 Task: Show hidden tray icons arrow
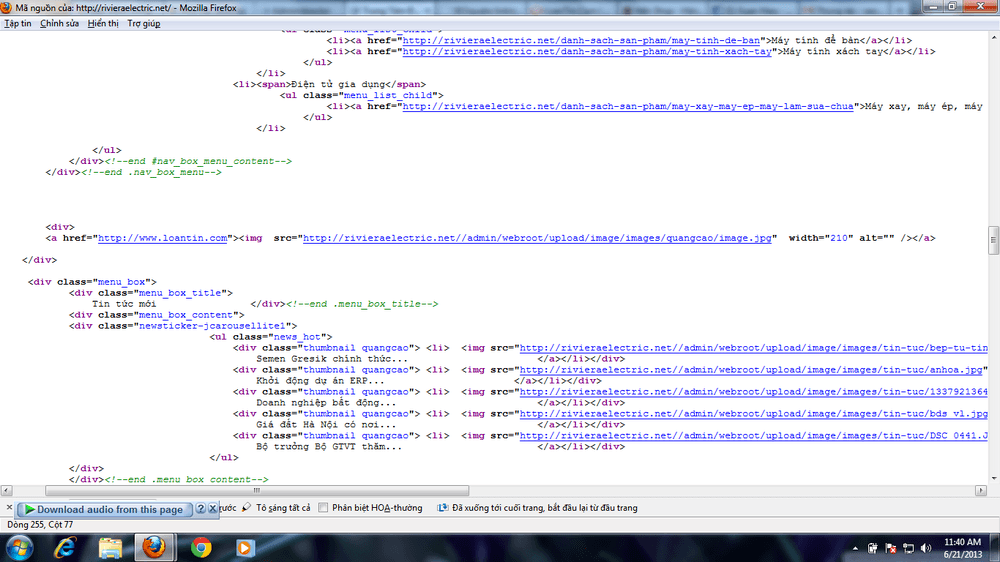pyautogui.click(x=855, y=548)
